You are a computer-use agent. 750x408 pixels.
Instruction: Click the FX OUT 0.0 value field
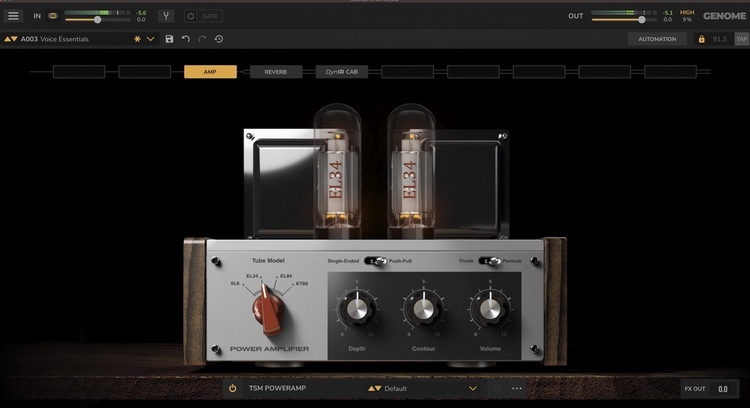coord(723,389)
